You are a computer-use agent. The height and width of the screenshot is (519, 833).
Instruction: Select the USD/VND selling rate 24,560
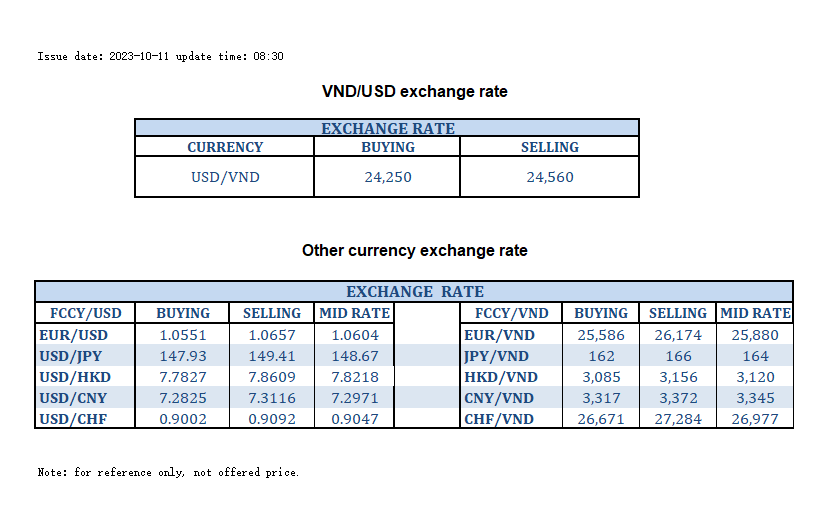pyautogui.click(x=550, y=178)
